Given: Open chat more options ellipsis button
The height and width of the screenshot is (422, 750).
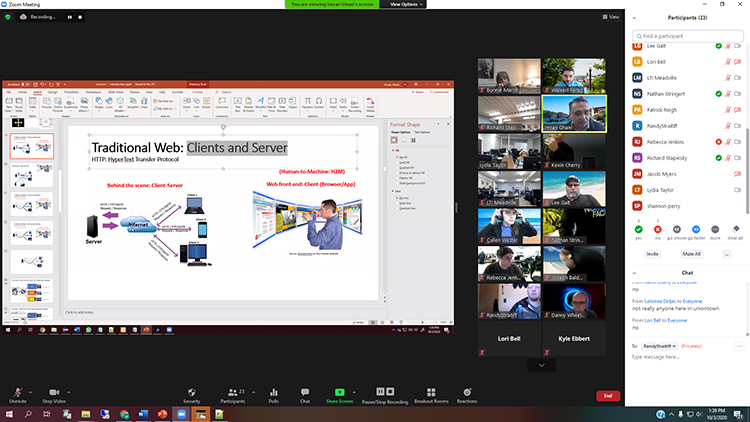Looking at the screenshot, I should click(739, 346).
